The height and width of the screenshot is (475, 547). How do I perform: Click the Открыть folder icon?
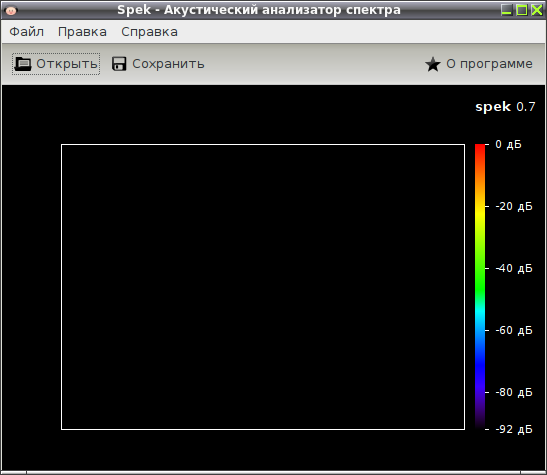pos(23,64)
